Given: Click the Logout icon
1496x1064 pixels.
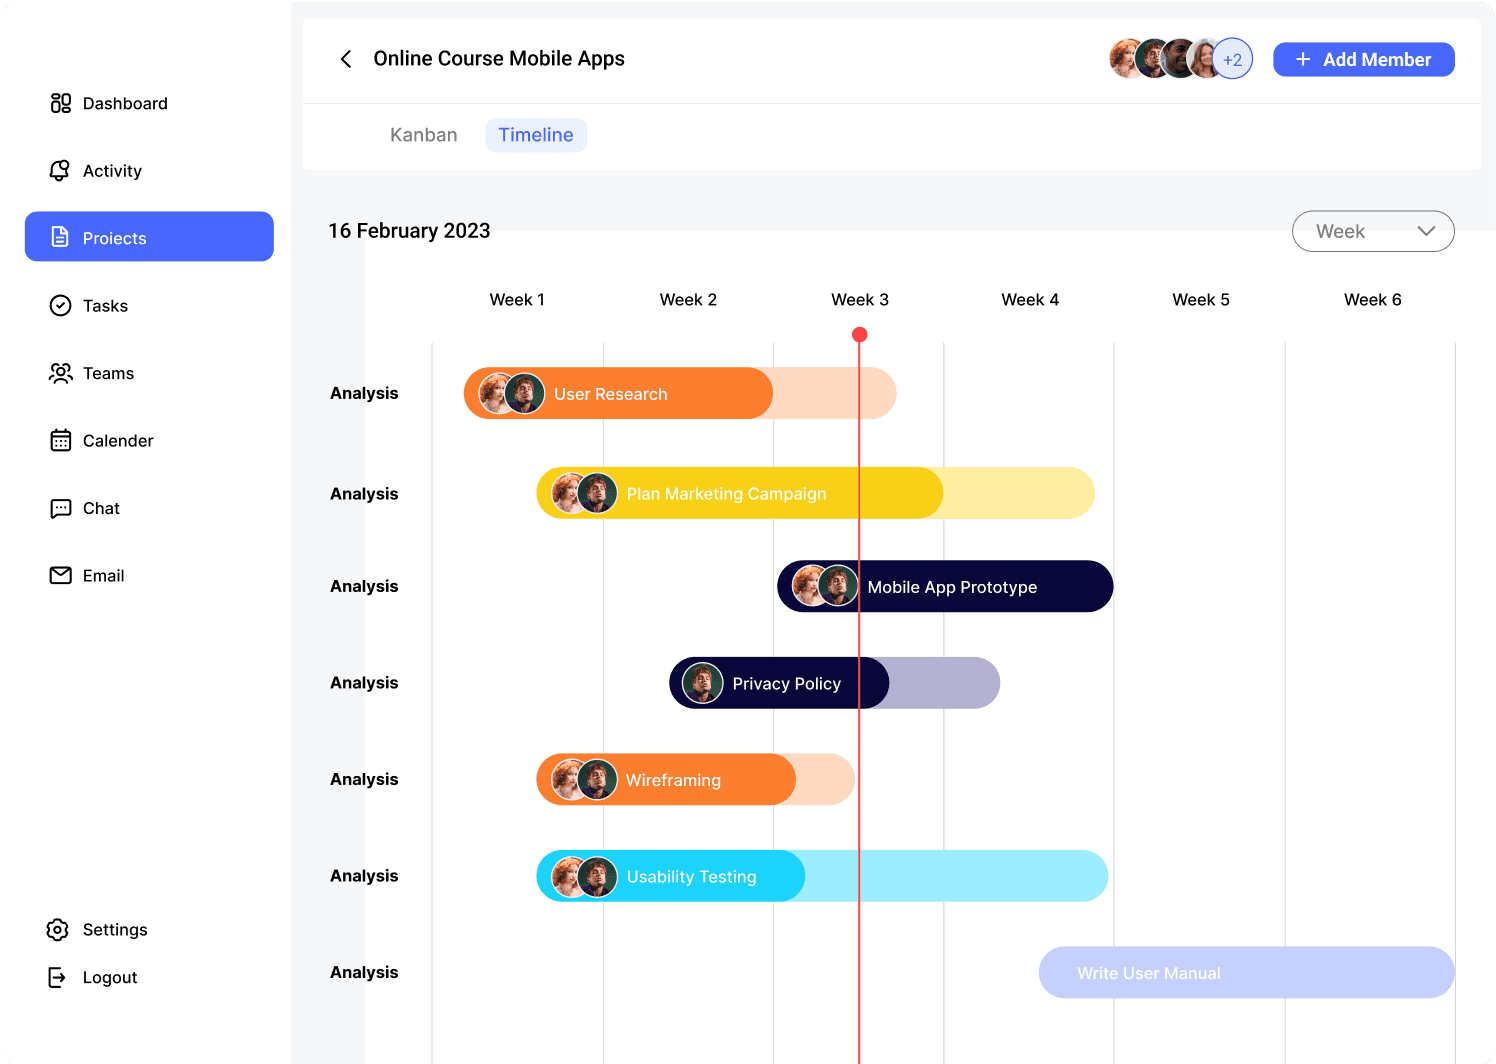Looking at the screenshot, I should pos(58,978).
